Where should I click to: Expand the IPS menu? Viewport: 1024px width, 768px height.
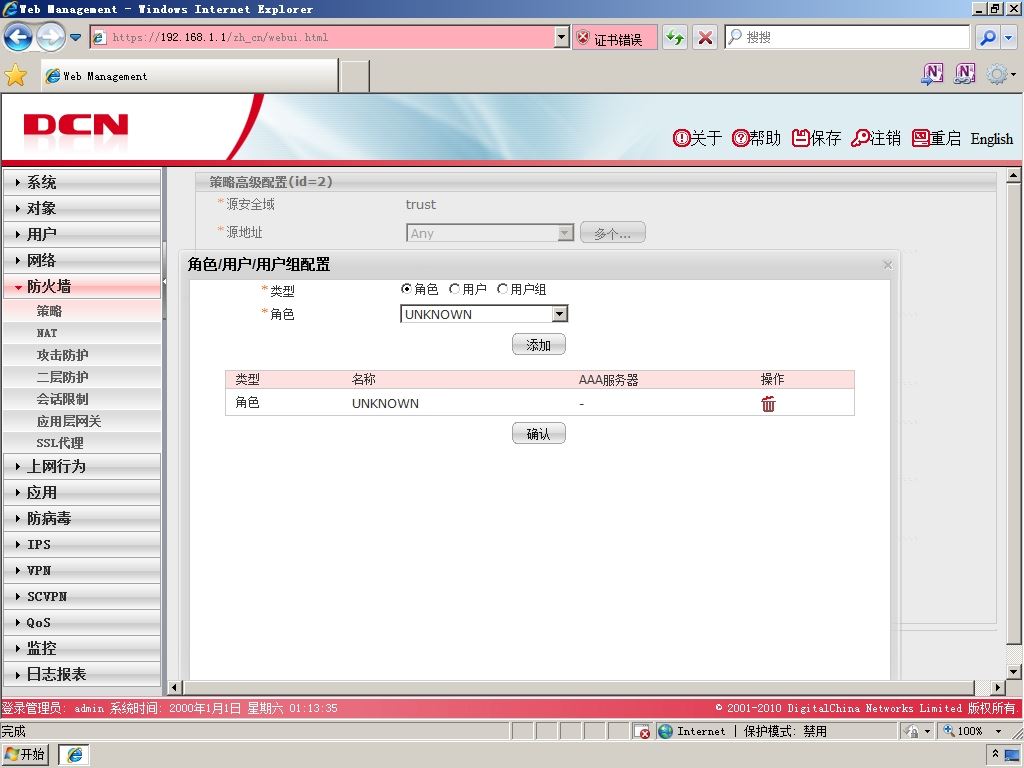click(82, 544)
